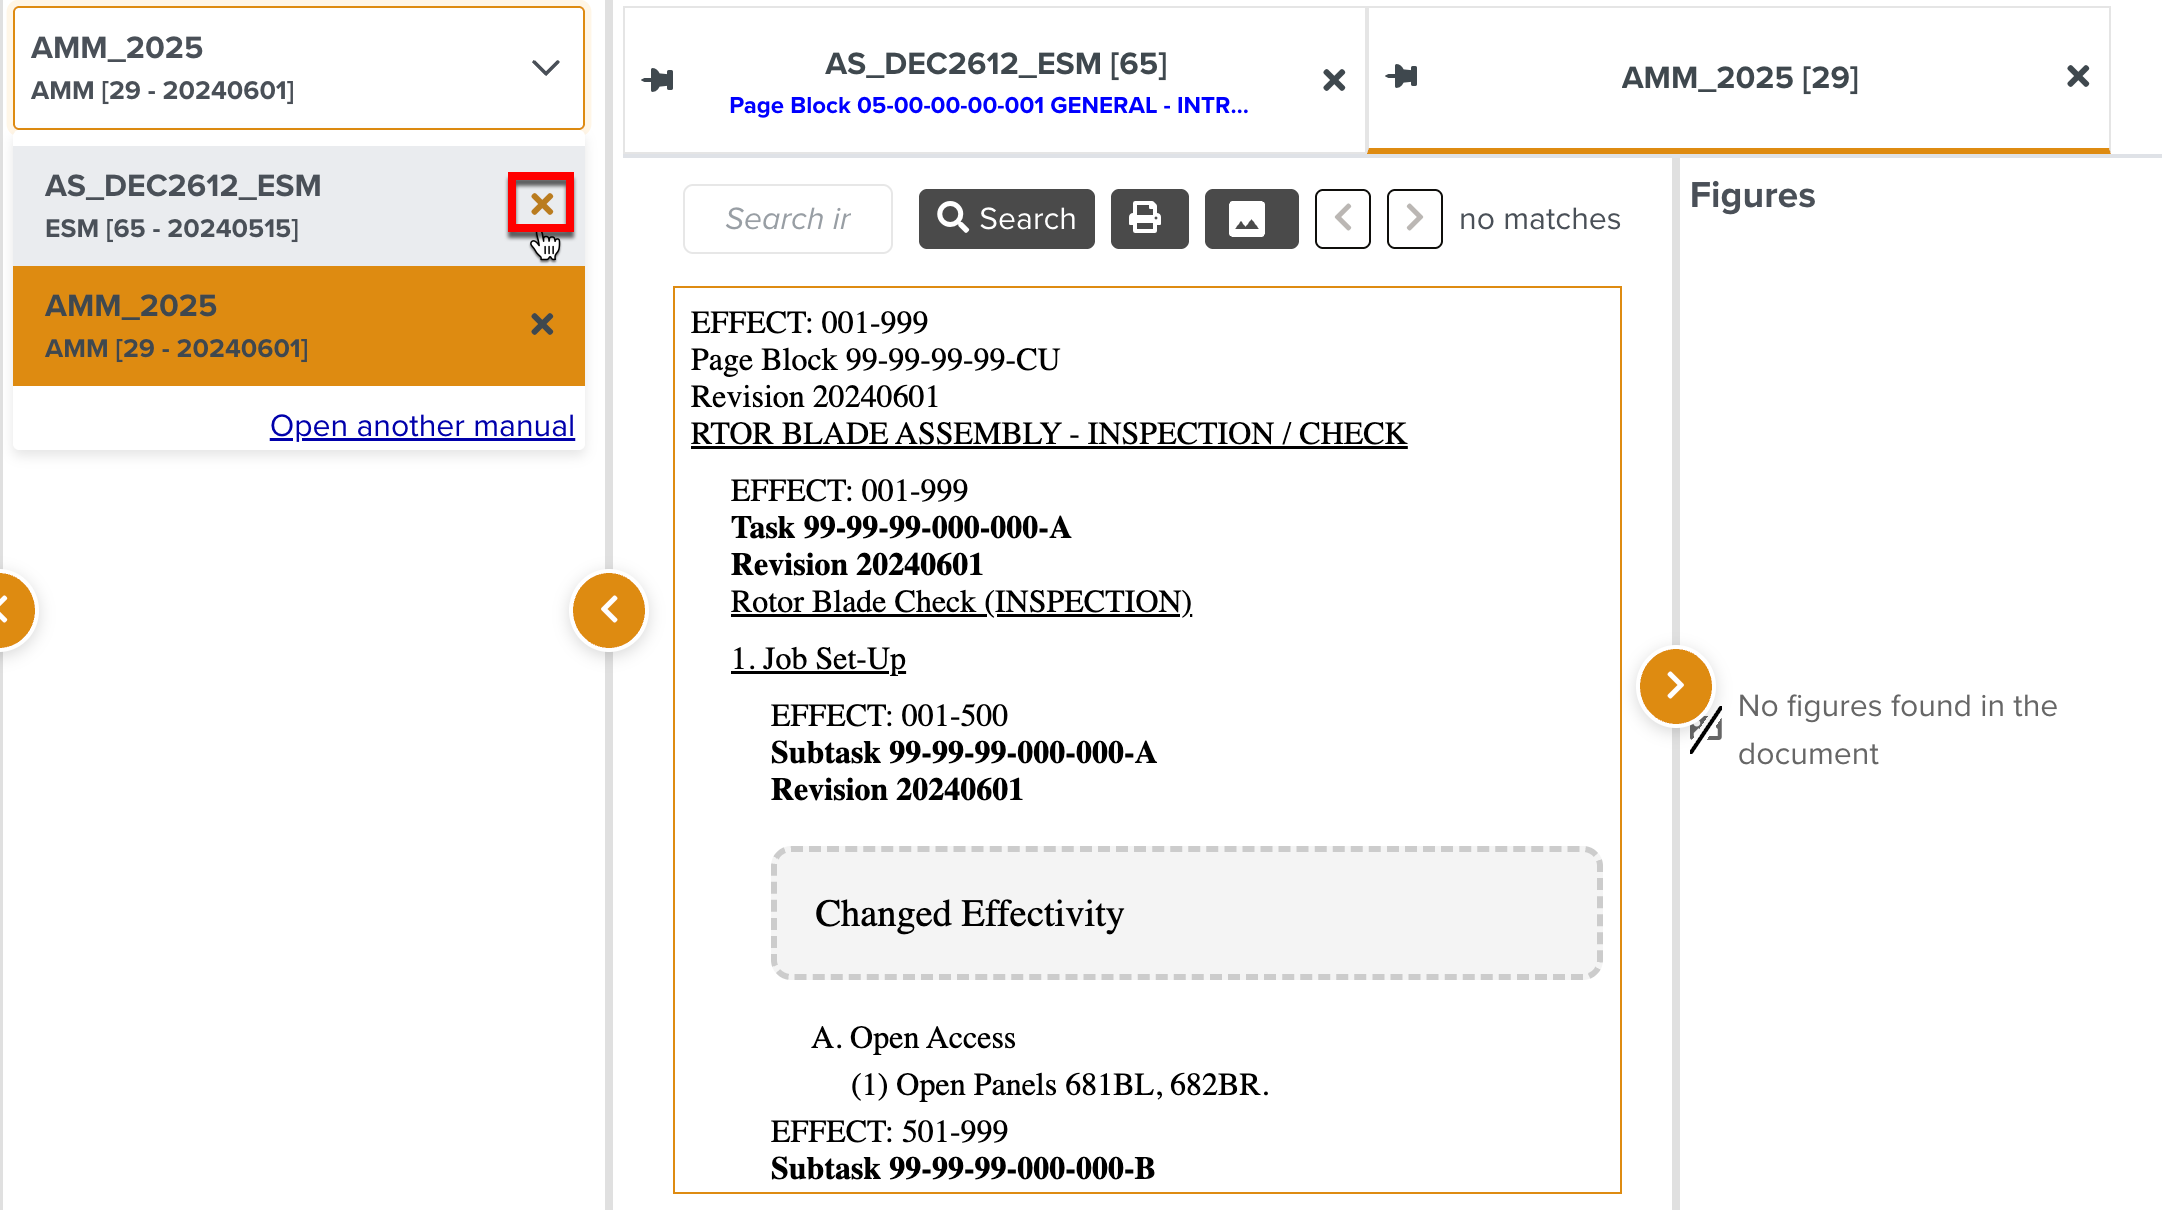Viewport: 2170px width, 1210px height.
Task: Click the image/figures icon button
Action: click(x=1250, y=218)
